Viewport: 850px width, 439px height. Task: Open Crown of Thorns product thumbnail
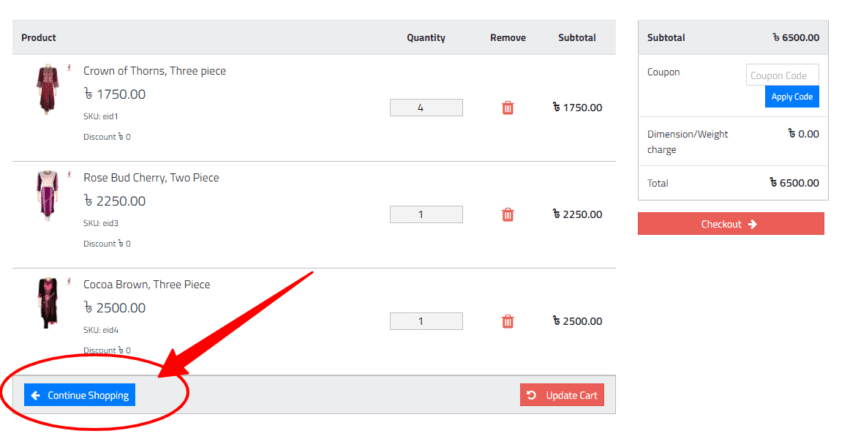[x=48, y=89]
